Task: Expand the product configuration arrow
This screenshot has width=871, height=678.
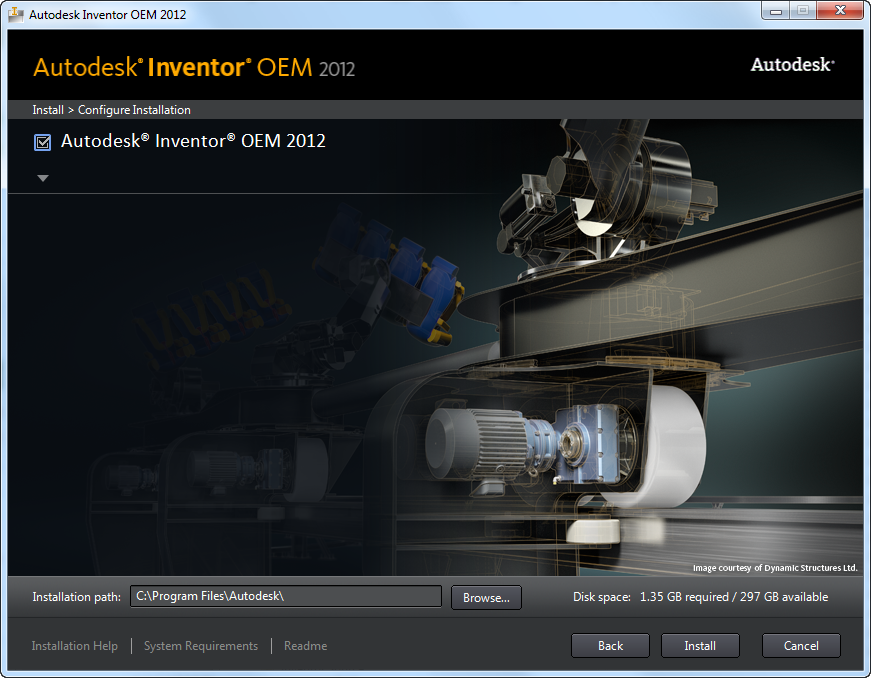Action: click(x=43, y=178)
